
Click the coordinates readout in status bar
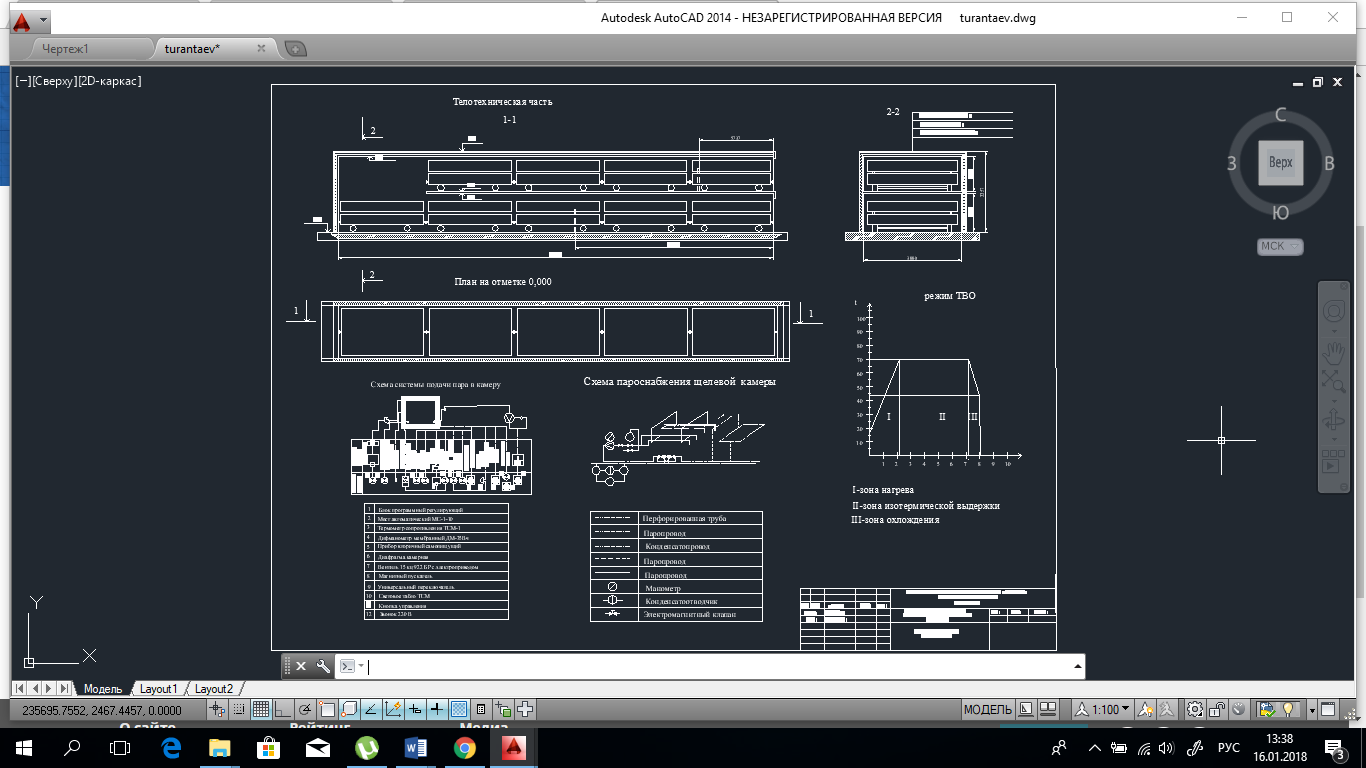click(x=102, y=710)
